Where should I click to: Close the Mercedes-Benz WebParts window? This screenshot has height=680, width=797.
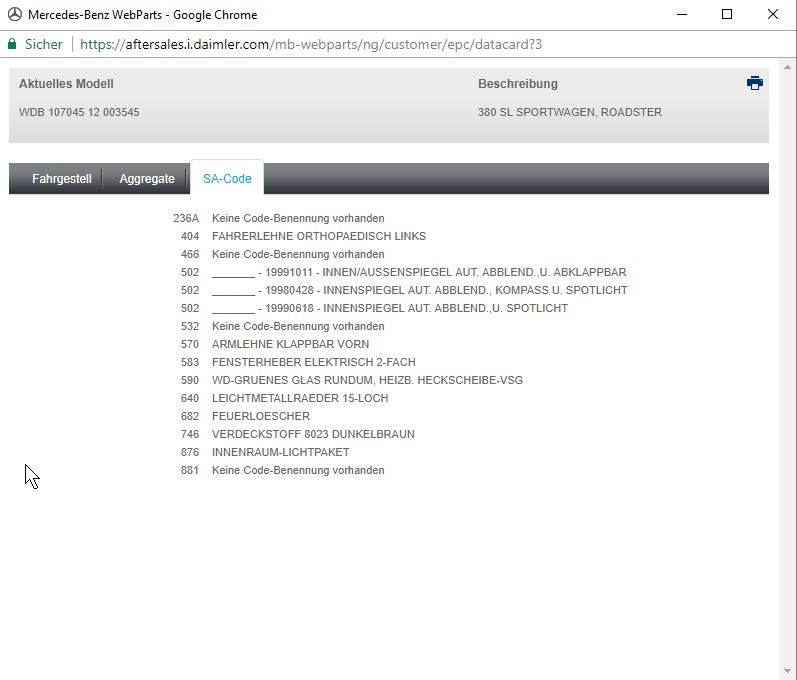coord(773,14)
